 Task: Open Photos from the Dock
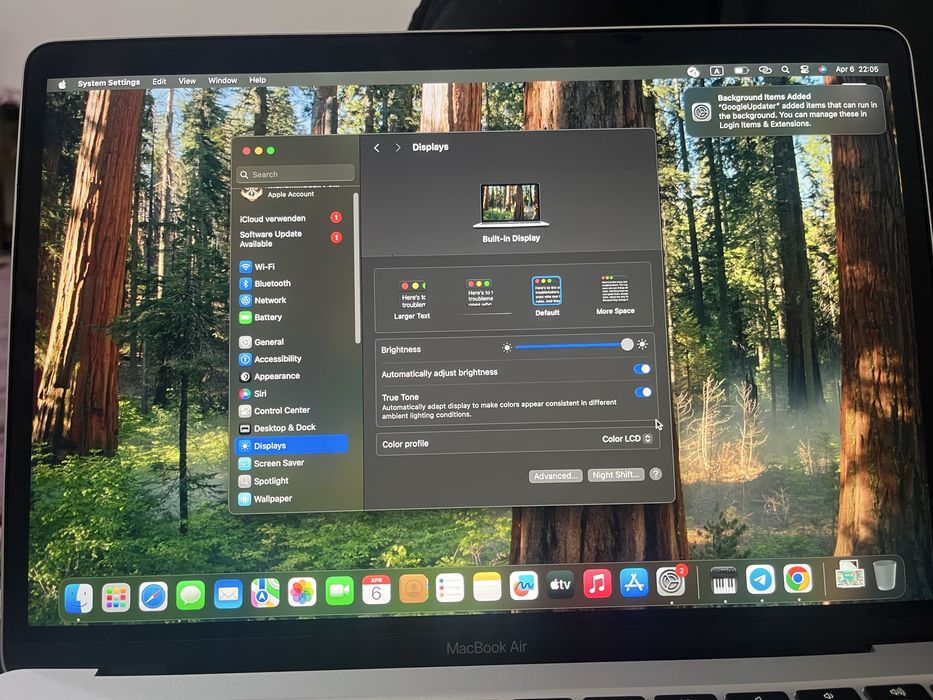point(302,592)
